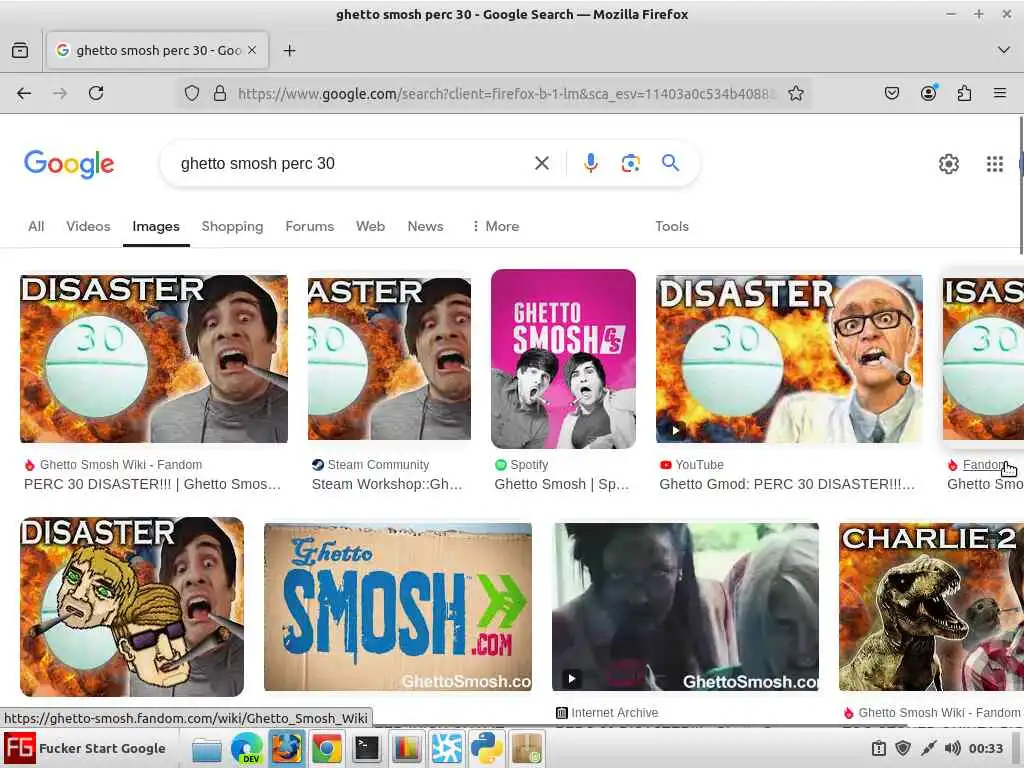Open the cartoon faces DISASTER thumbnail
This screenshot has width=1024, height=768.
132,607
